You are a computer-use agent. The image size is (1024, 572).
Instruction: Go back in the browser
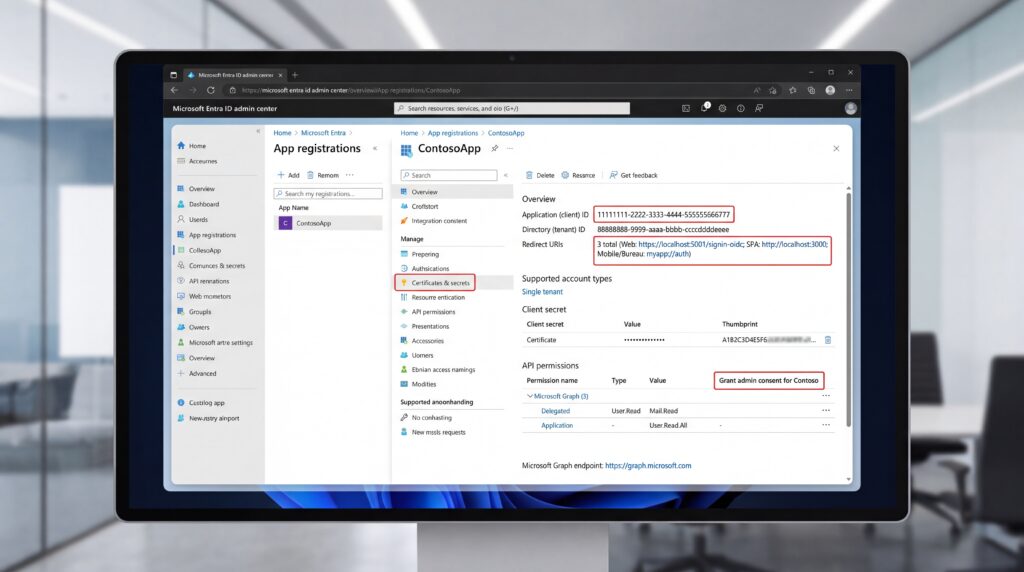(x=174, y=90)
